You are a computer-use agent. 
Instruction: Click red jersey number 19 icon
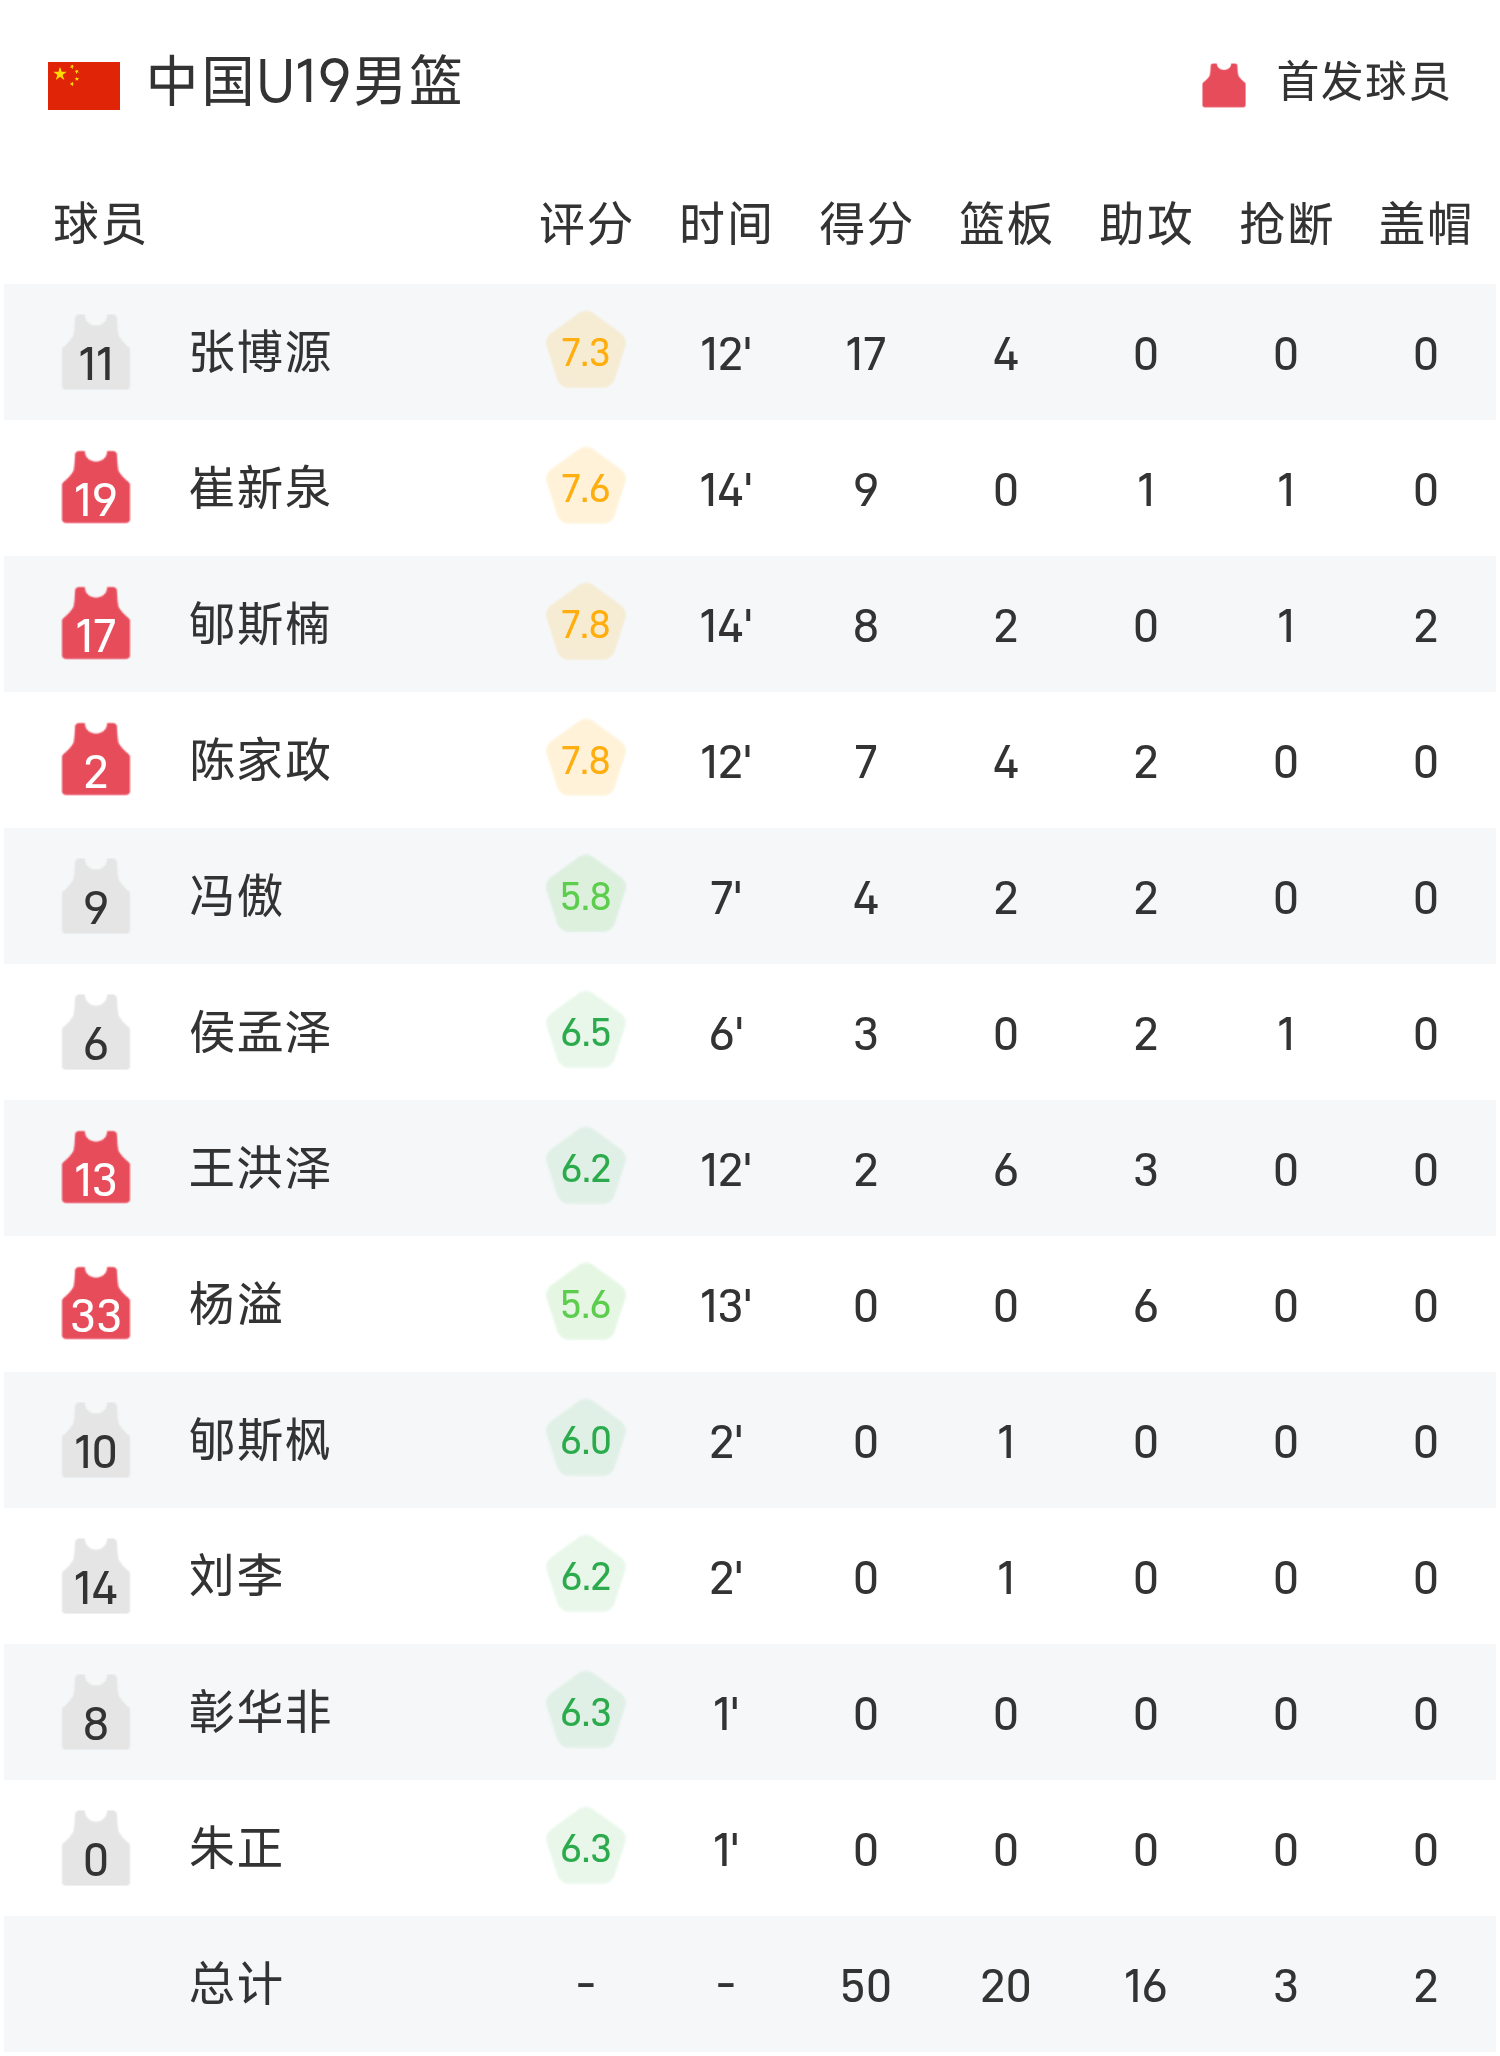tap(96, 489)
